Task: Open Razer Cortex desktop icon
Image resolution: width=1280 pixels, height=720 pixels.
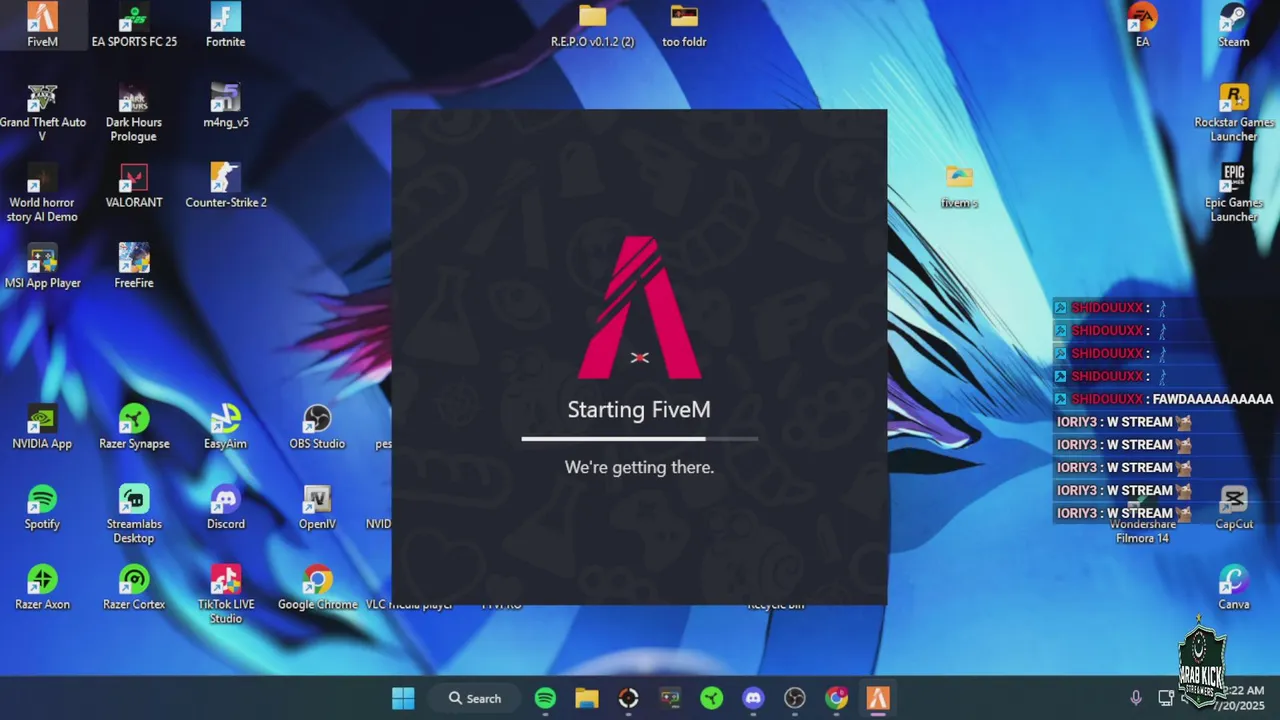Action: click(x=134, y=588)
